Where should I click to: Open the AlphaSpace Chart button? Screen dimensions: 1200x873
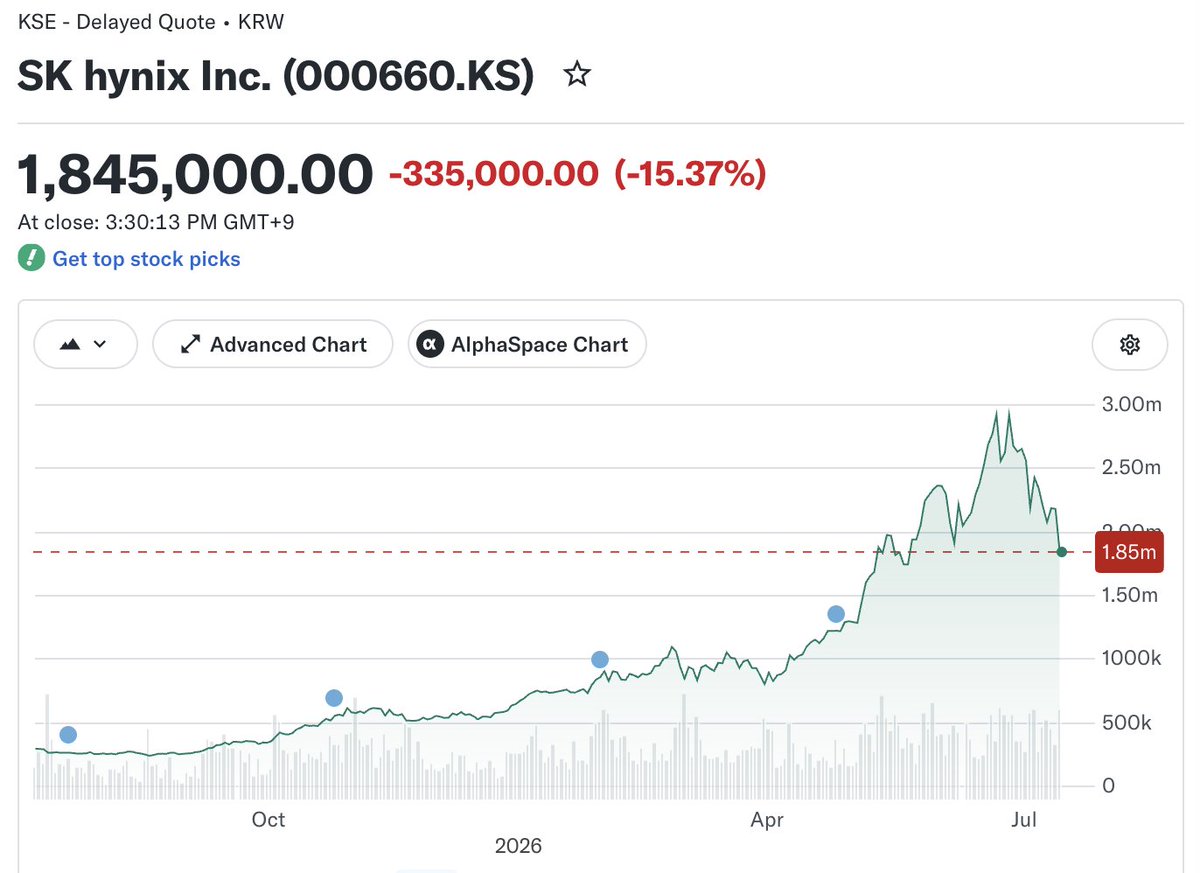pyautogui.click(x=527, y=344)
